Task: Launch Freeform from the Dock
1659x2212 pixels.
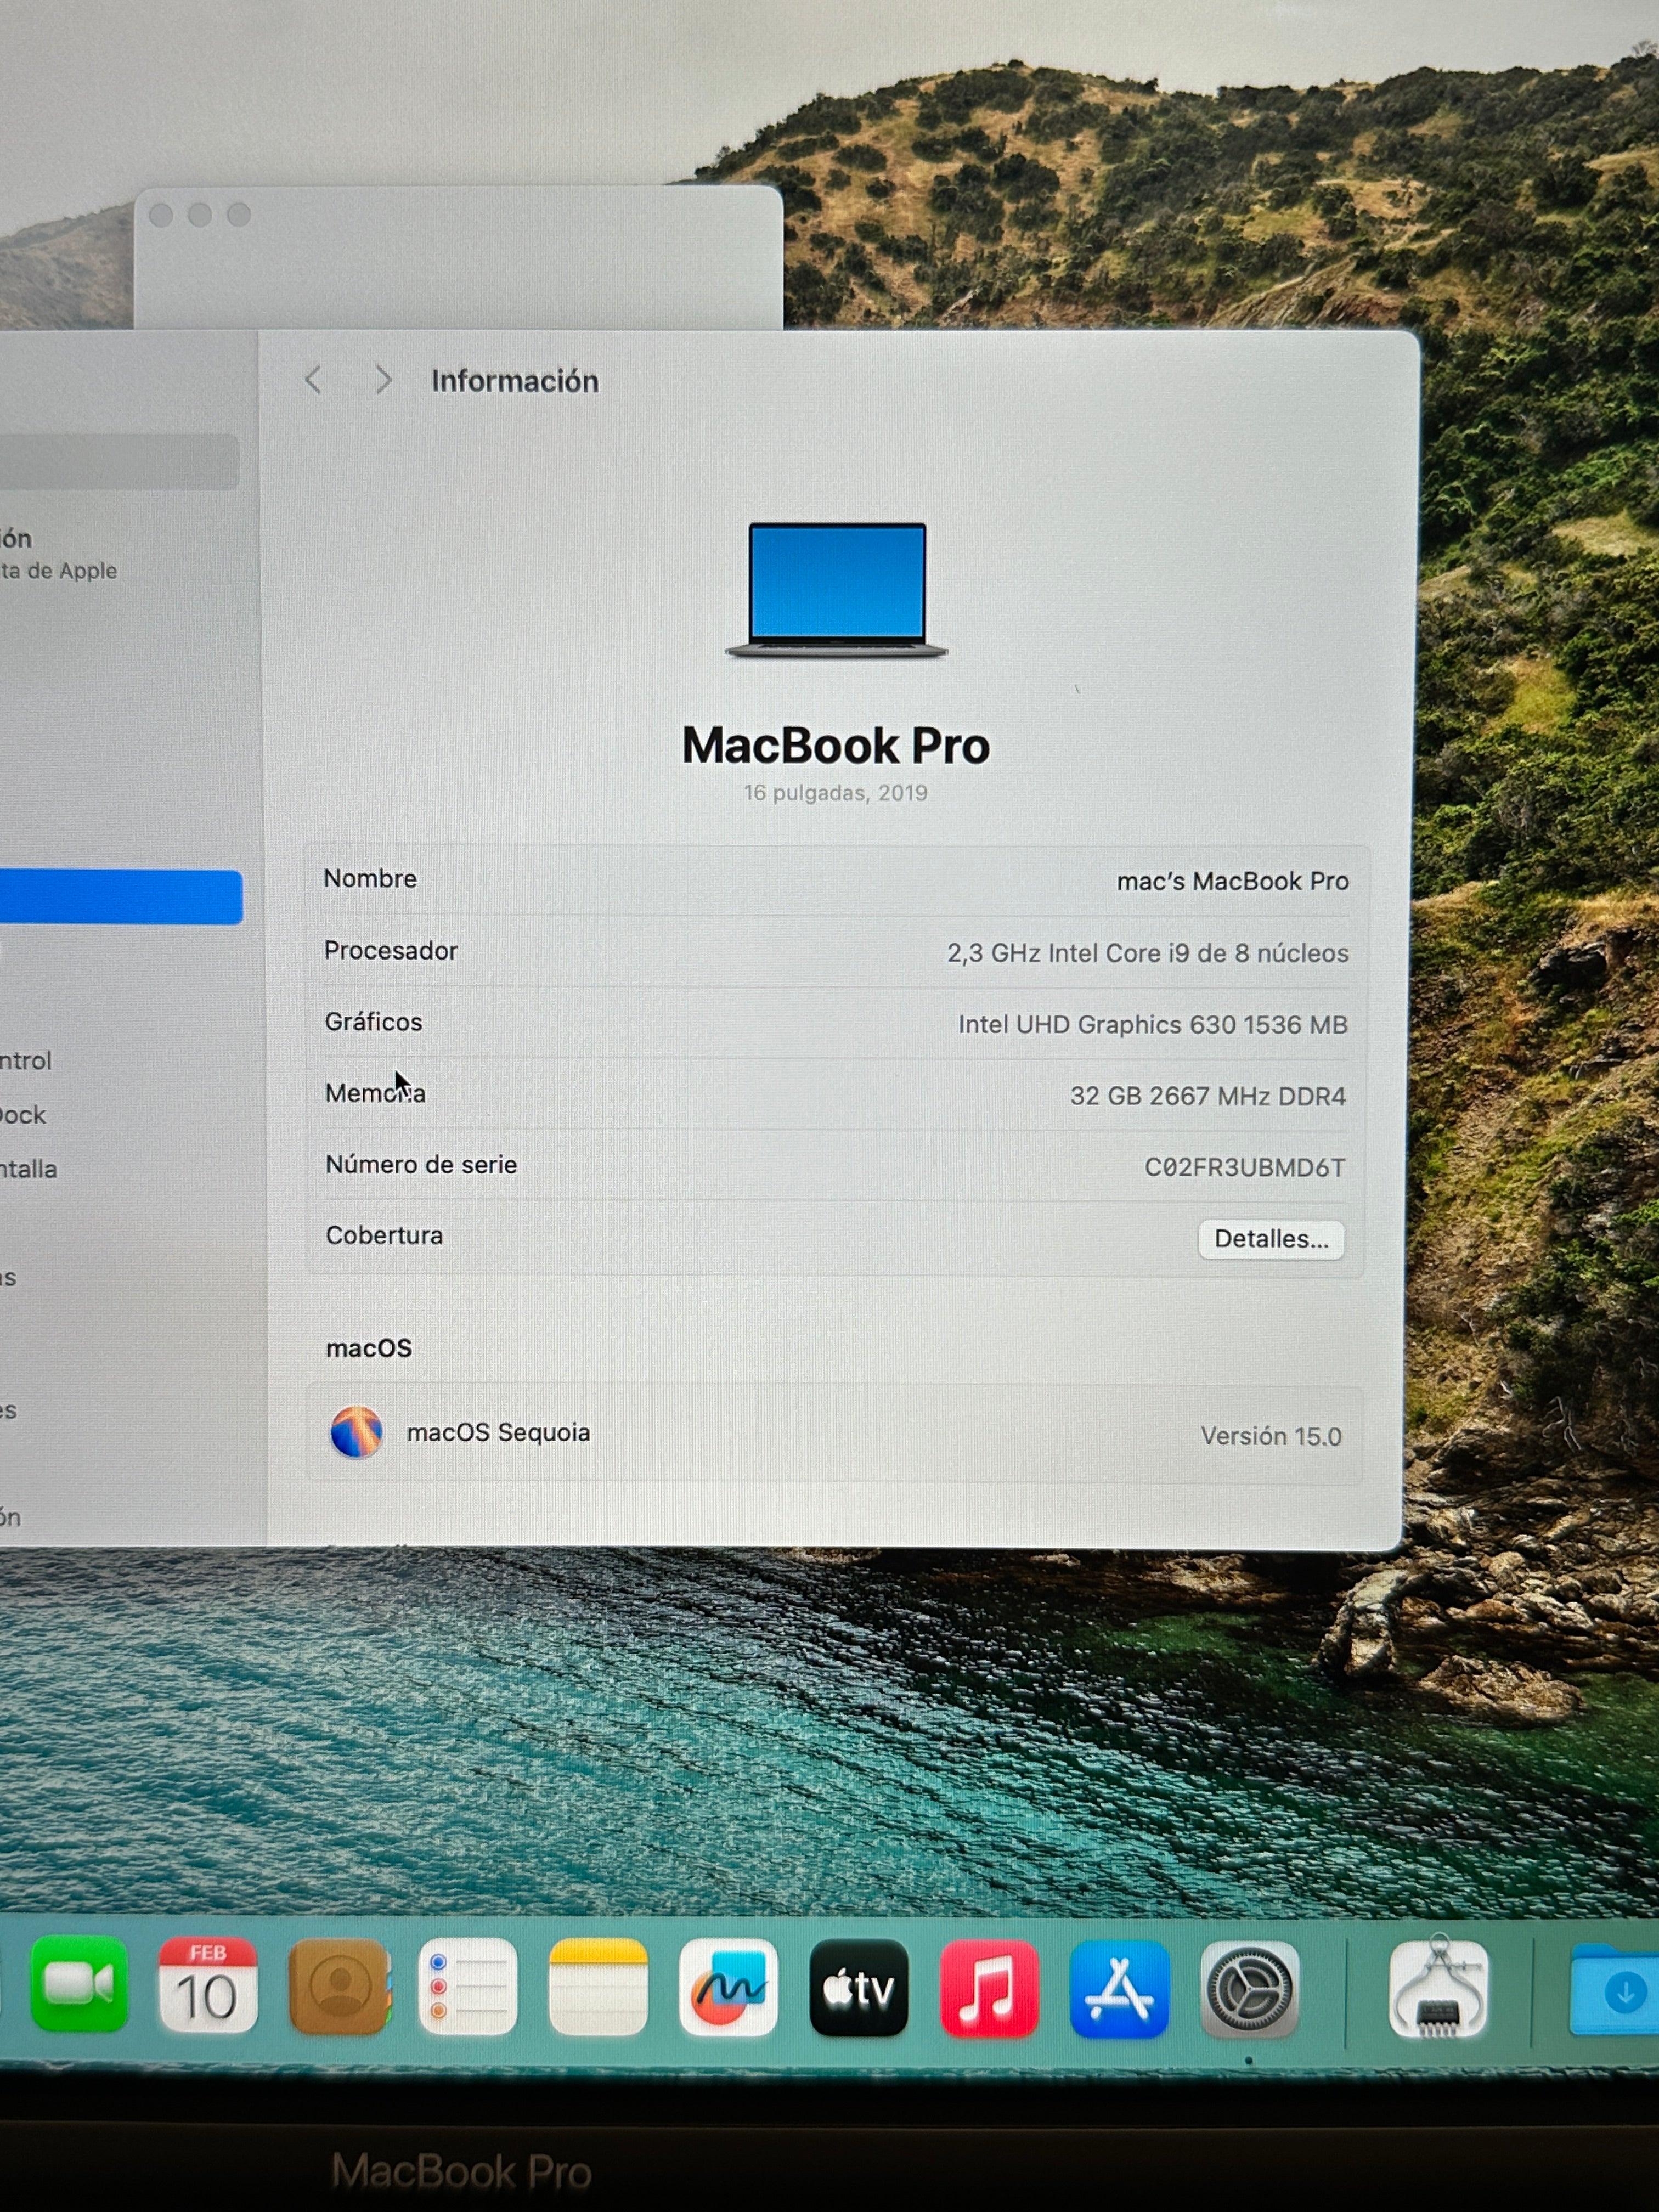Action: [728, 1987]
